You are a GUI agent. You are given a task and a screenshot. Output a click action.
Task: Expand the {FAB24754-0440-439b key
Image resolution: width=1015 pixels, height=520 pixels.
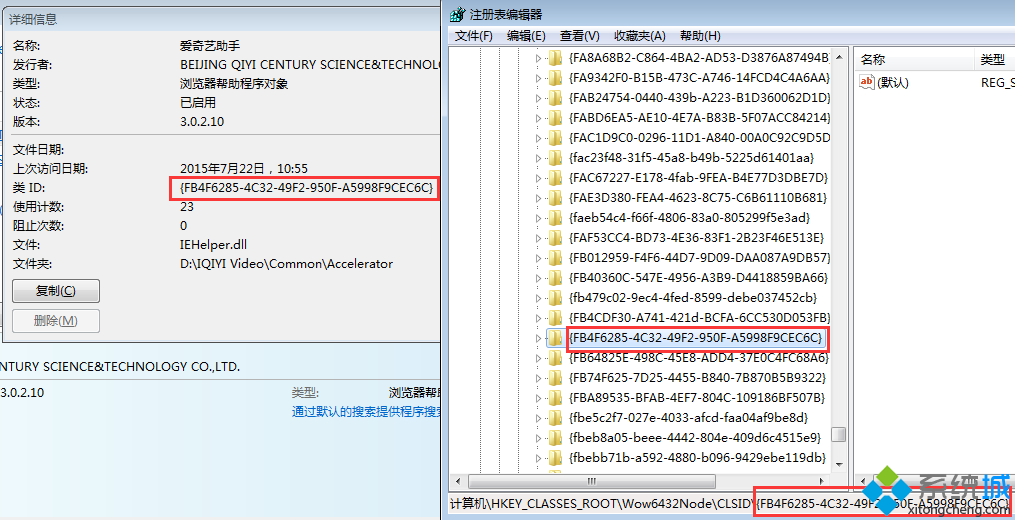538,98
